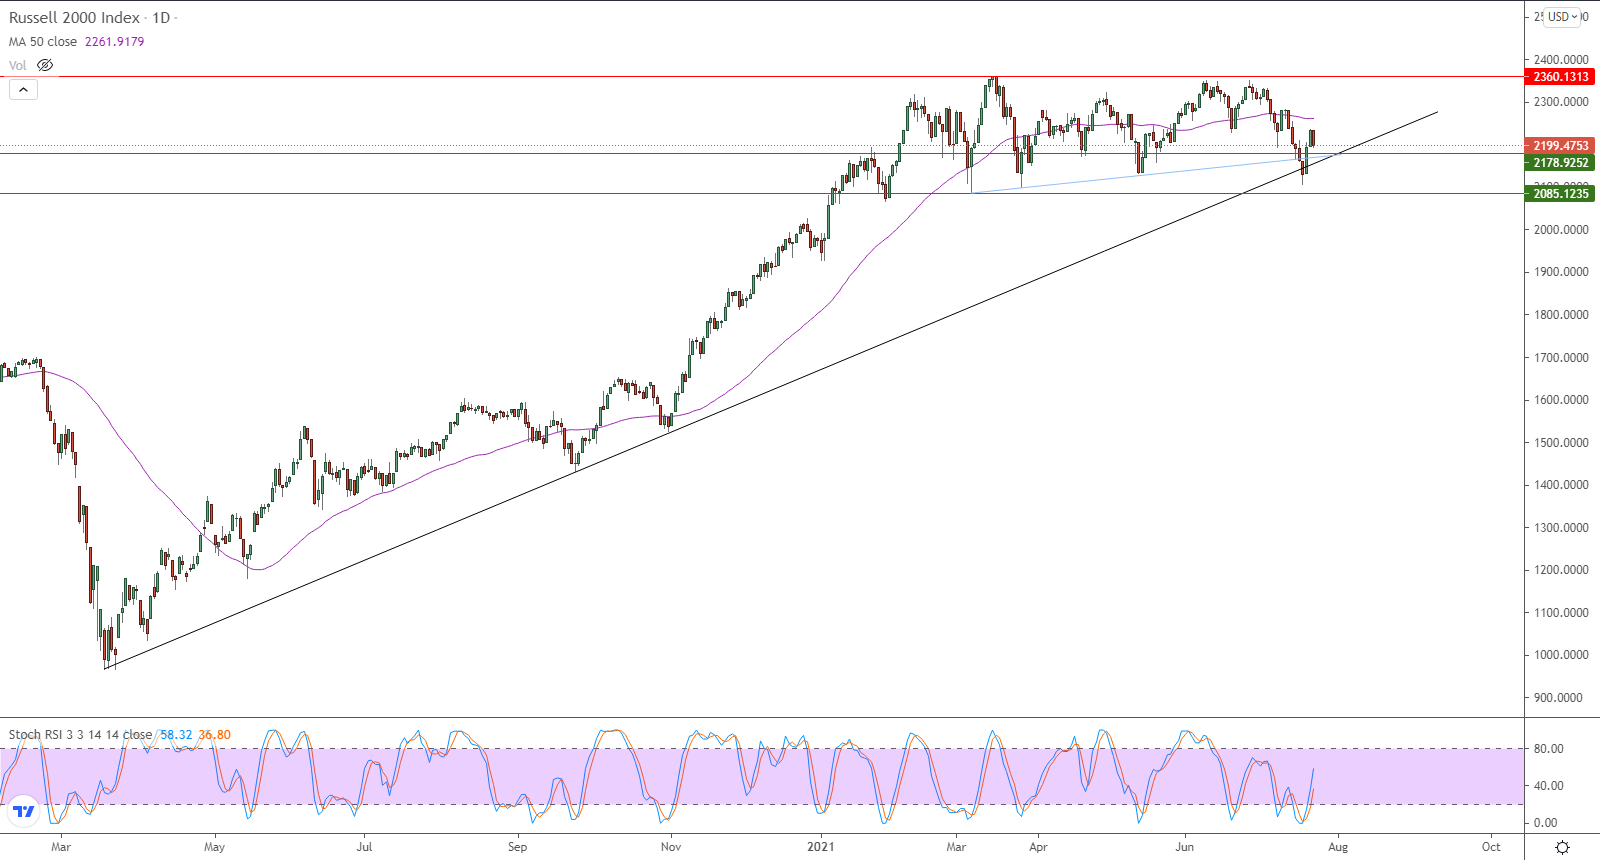
Task: Click the Nov label on time axis
Action: 671,847
